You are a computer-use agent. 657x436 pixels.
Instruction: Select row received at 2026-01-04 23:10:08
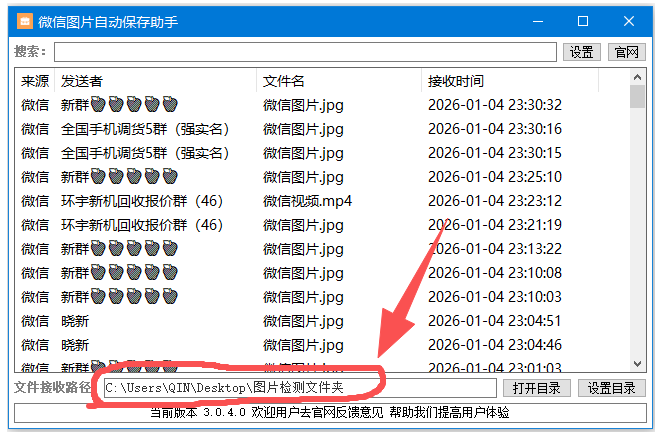[323, 273]
